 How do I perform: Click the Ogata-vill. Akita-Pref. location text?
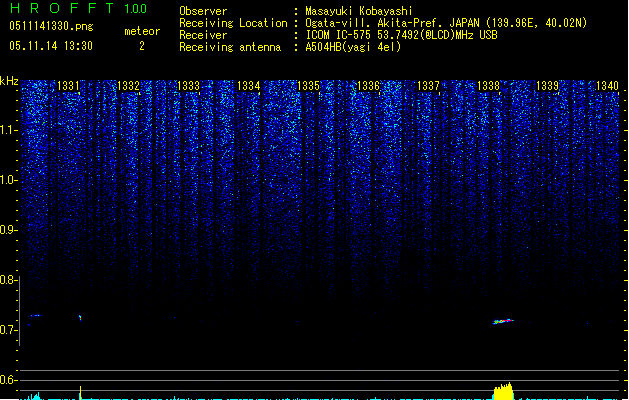click(x=446, y=23)
